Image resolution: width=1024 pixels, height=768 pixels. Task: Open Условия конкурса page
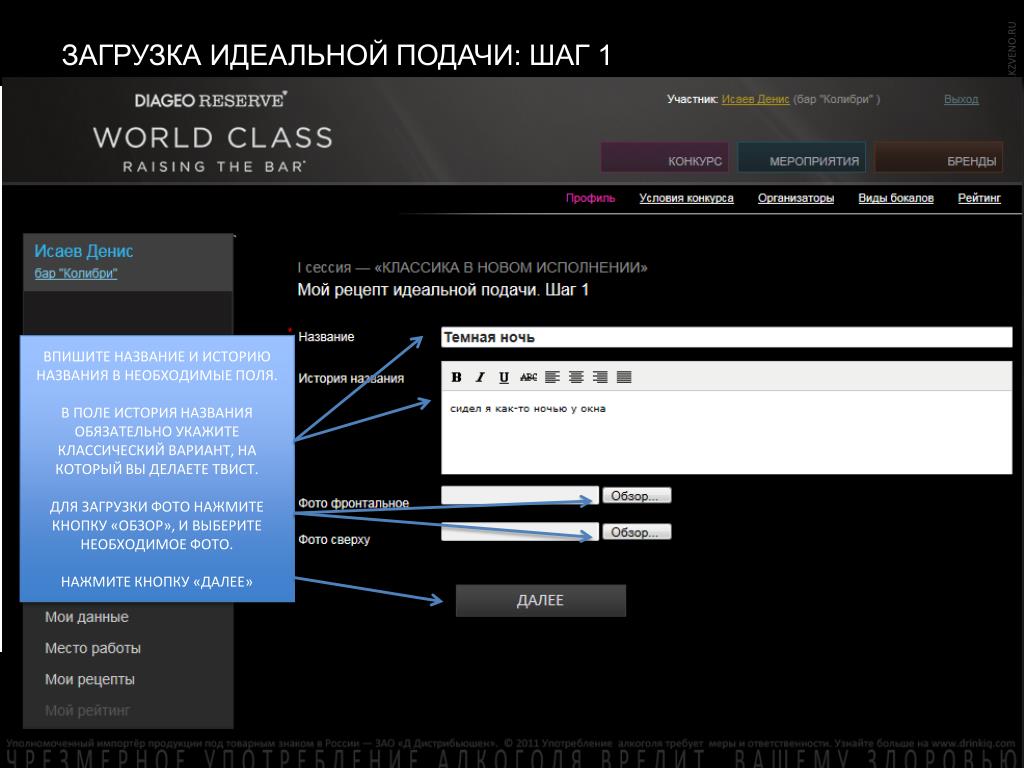pos(686,198)
